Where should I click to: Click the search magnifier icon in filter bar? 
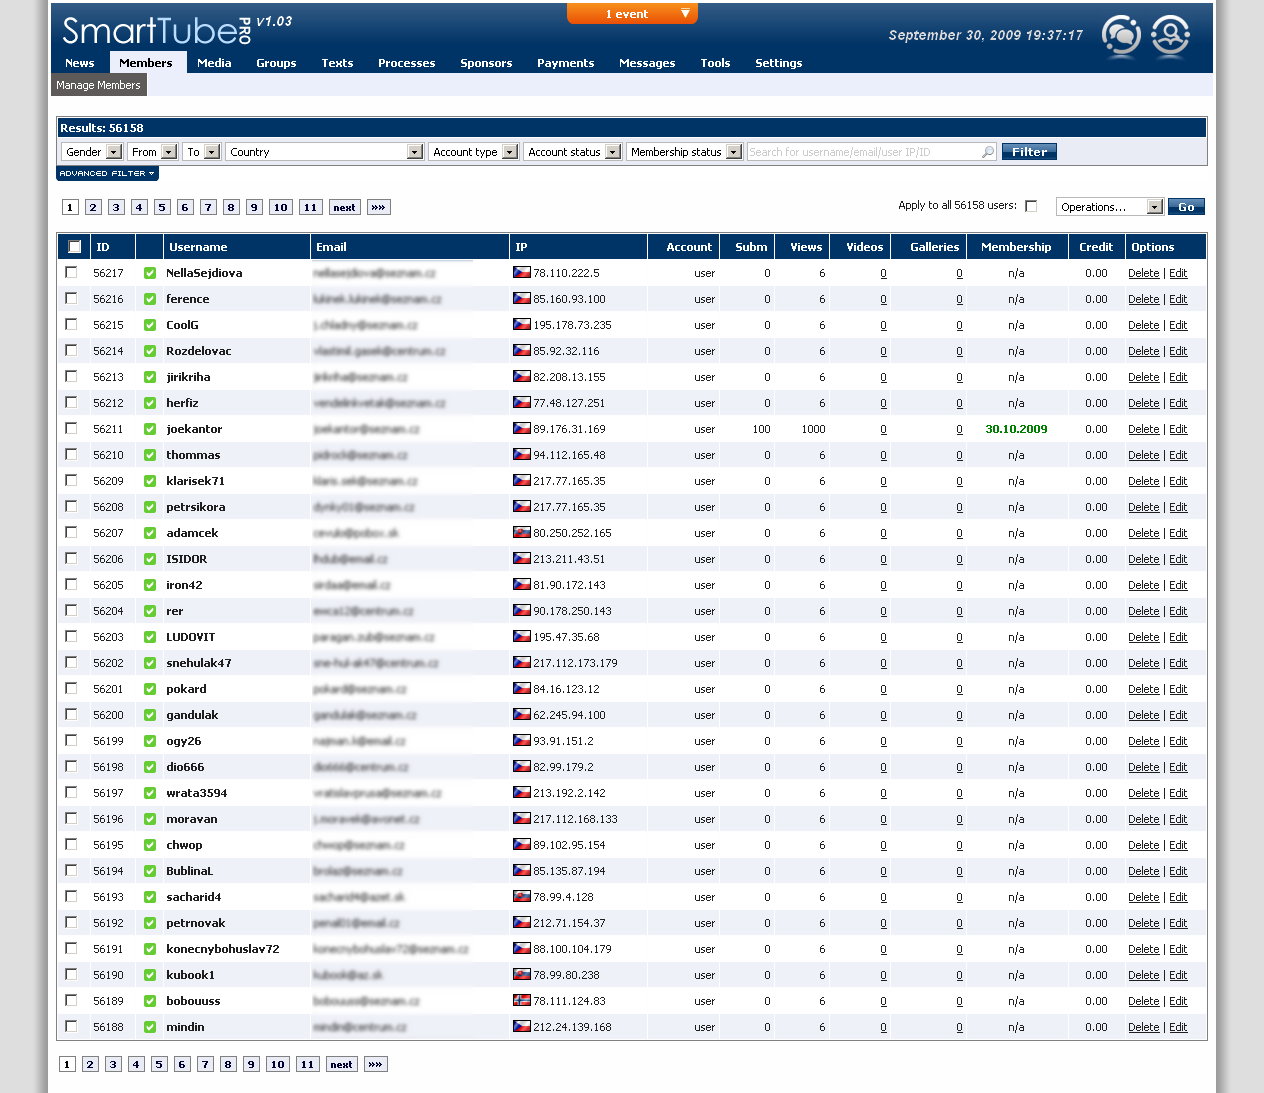(988, 152)
